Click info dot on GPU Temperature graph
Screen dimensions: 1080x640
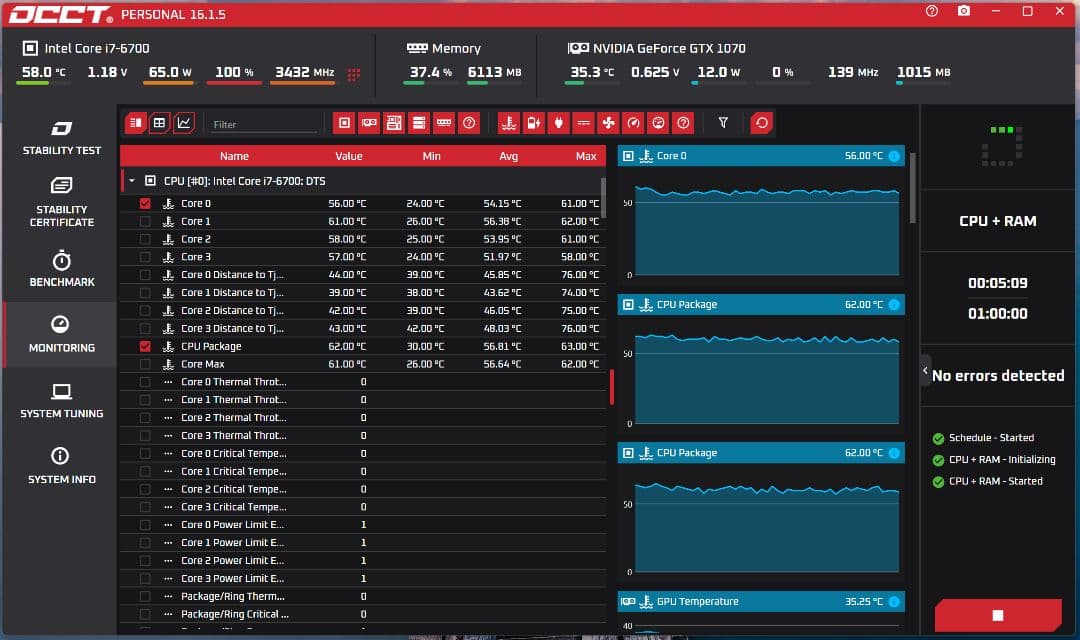(x=894, y=602)
